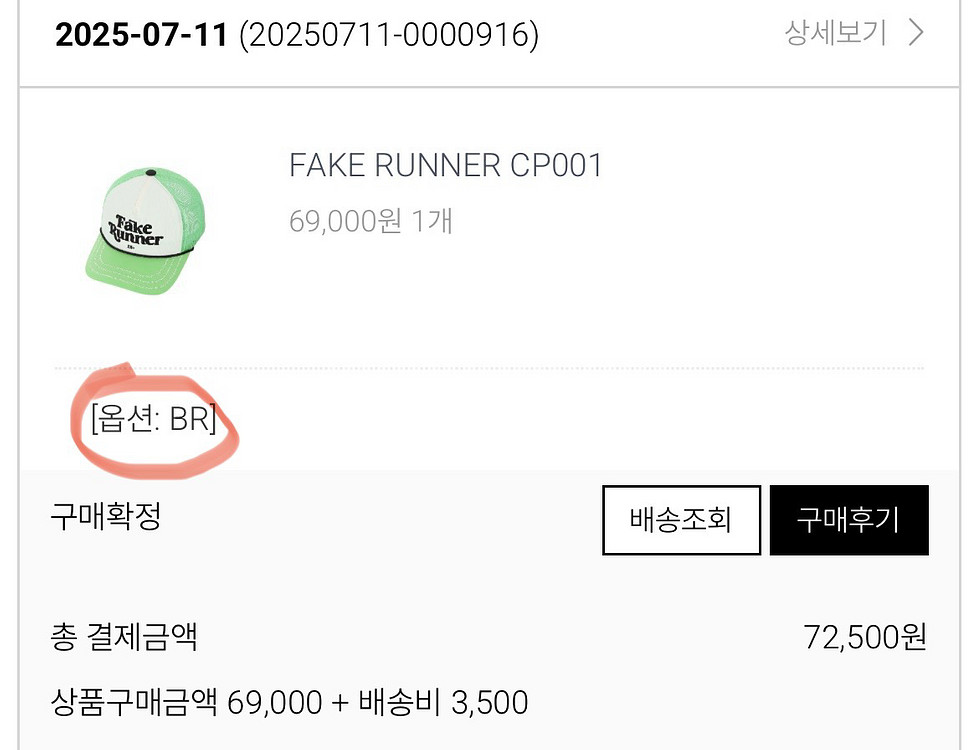Viewport: 979px width, 750px height.
Task: Select the FAKE RUNNER CP001 product title
Action: [446, 165]
